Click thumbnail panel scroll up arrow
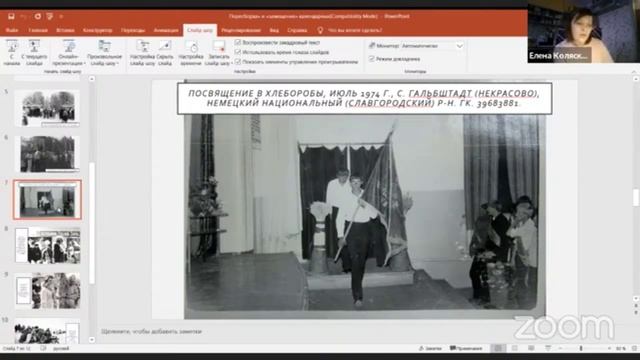The image size is (640, 360). 92,79
